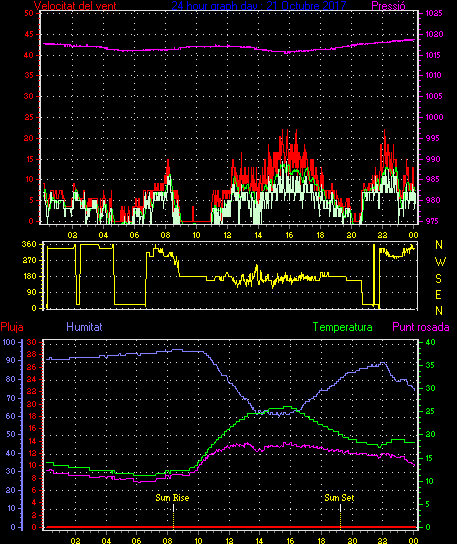This screenshot has width=457, height=544.
Task: Click the 'Pressió' label
Action: coord(388,5)
